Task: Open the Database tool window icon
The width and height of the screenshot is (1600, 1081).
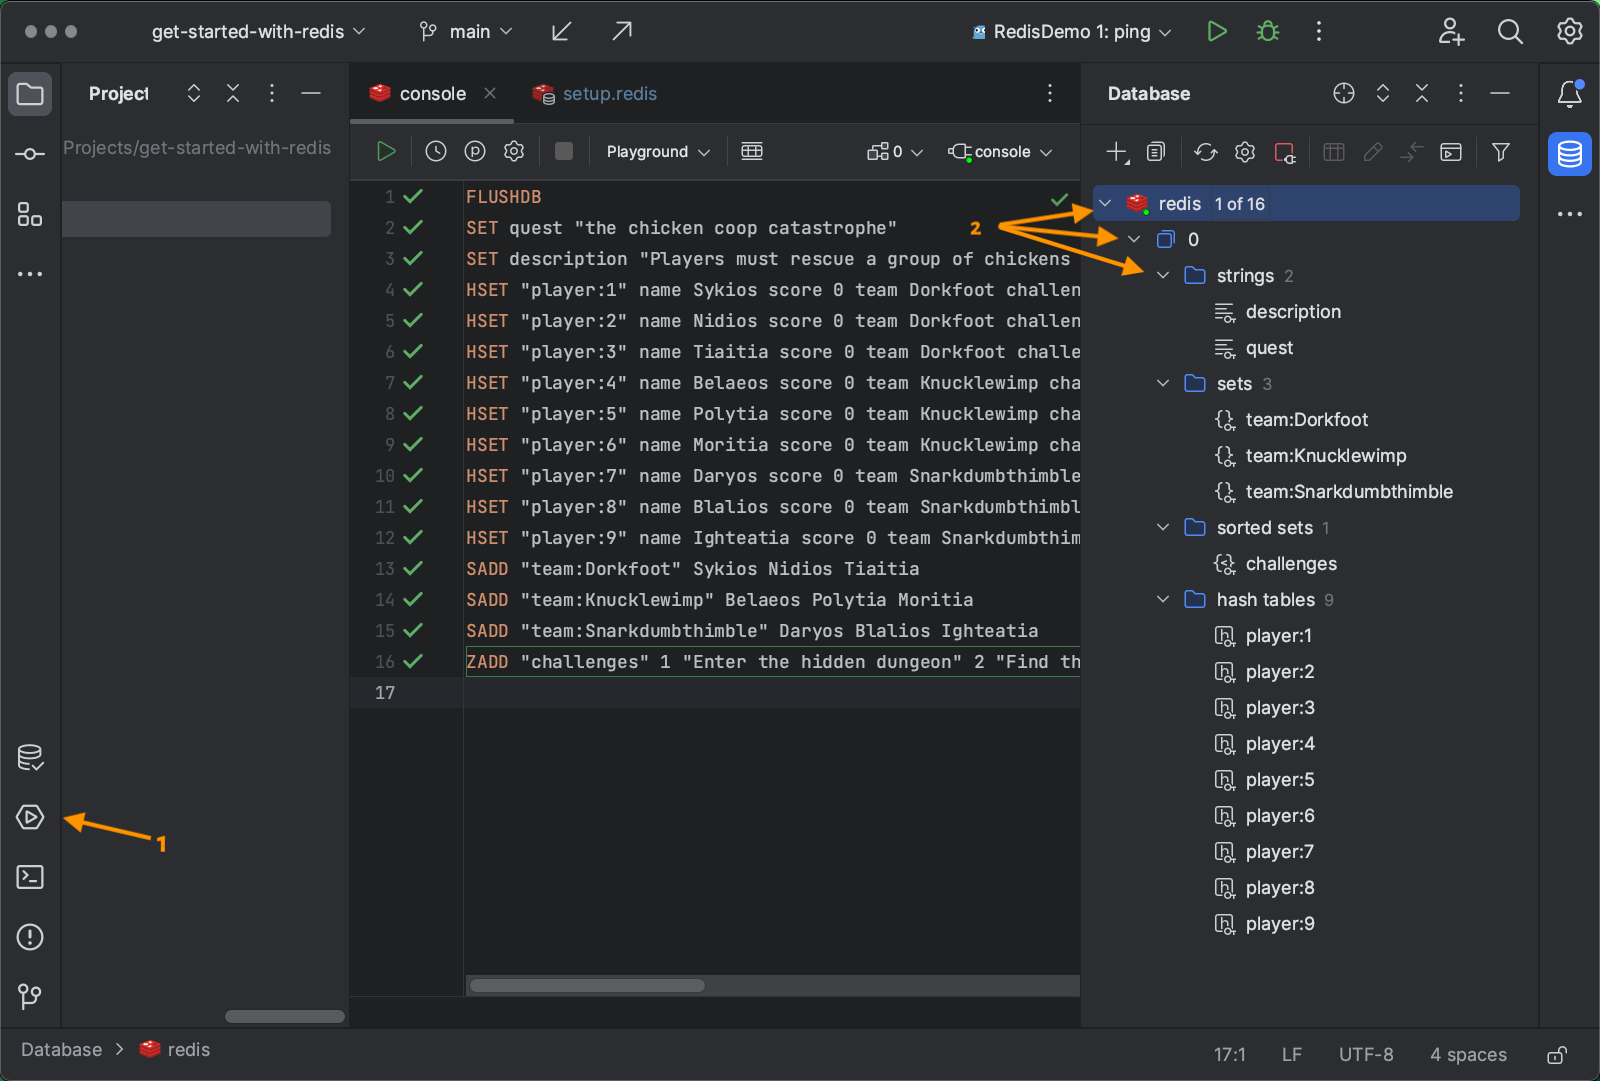Action: click(1569, 154)
